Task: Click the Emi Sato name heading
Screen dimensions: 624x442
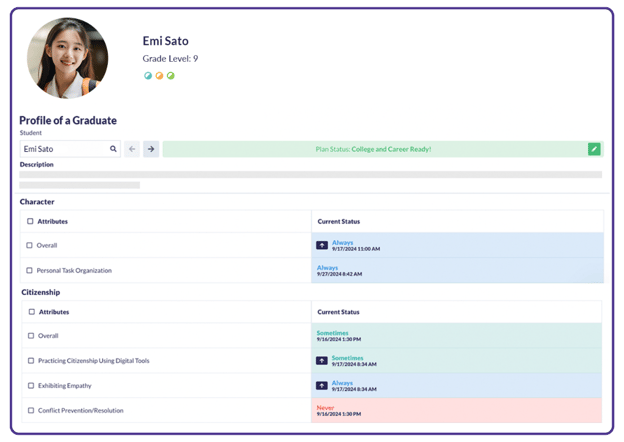Action: click(166, 41)
